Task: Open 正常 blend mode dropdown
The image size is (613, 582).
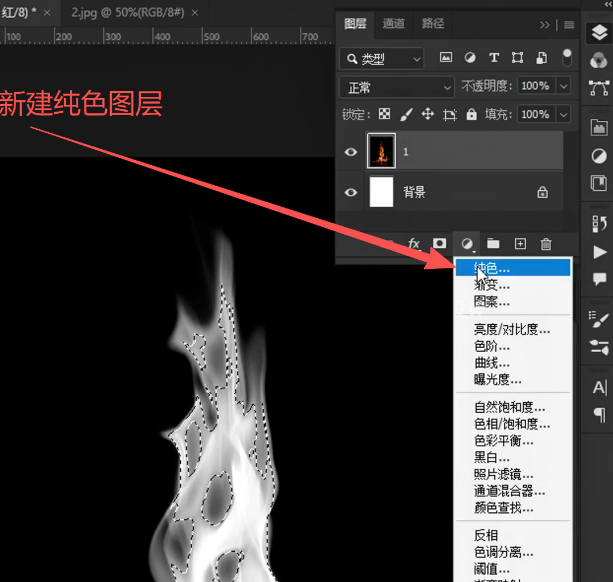Action: pos(397,87)
